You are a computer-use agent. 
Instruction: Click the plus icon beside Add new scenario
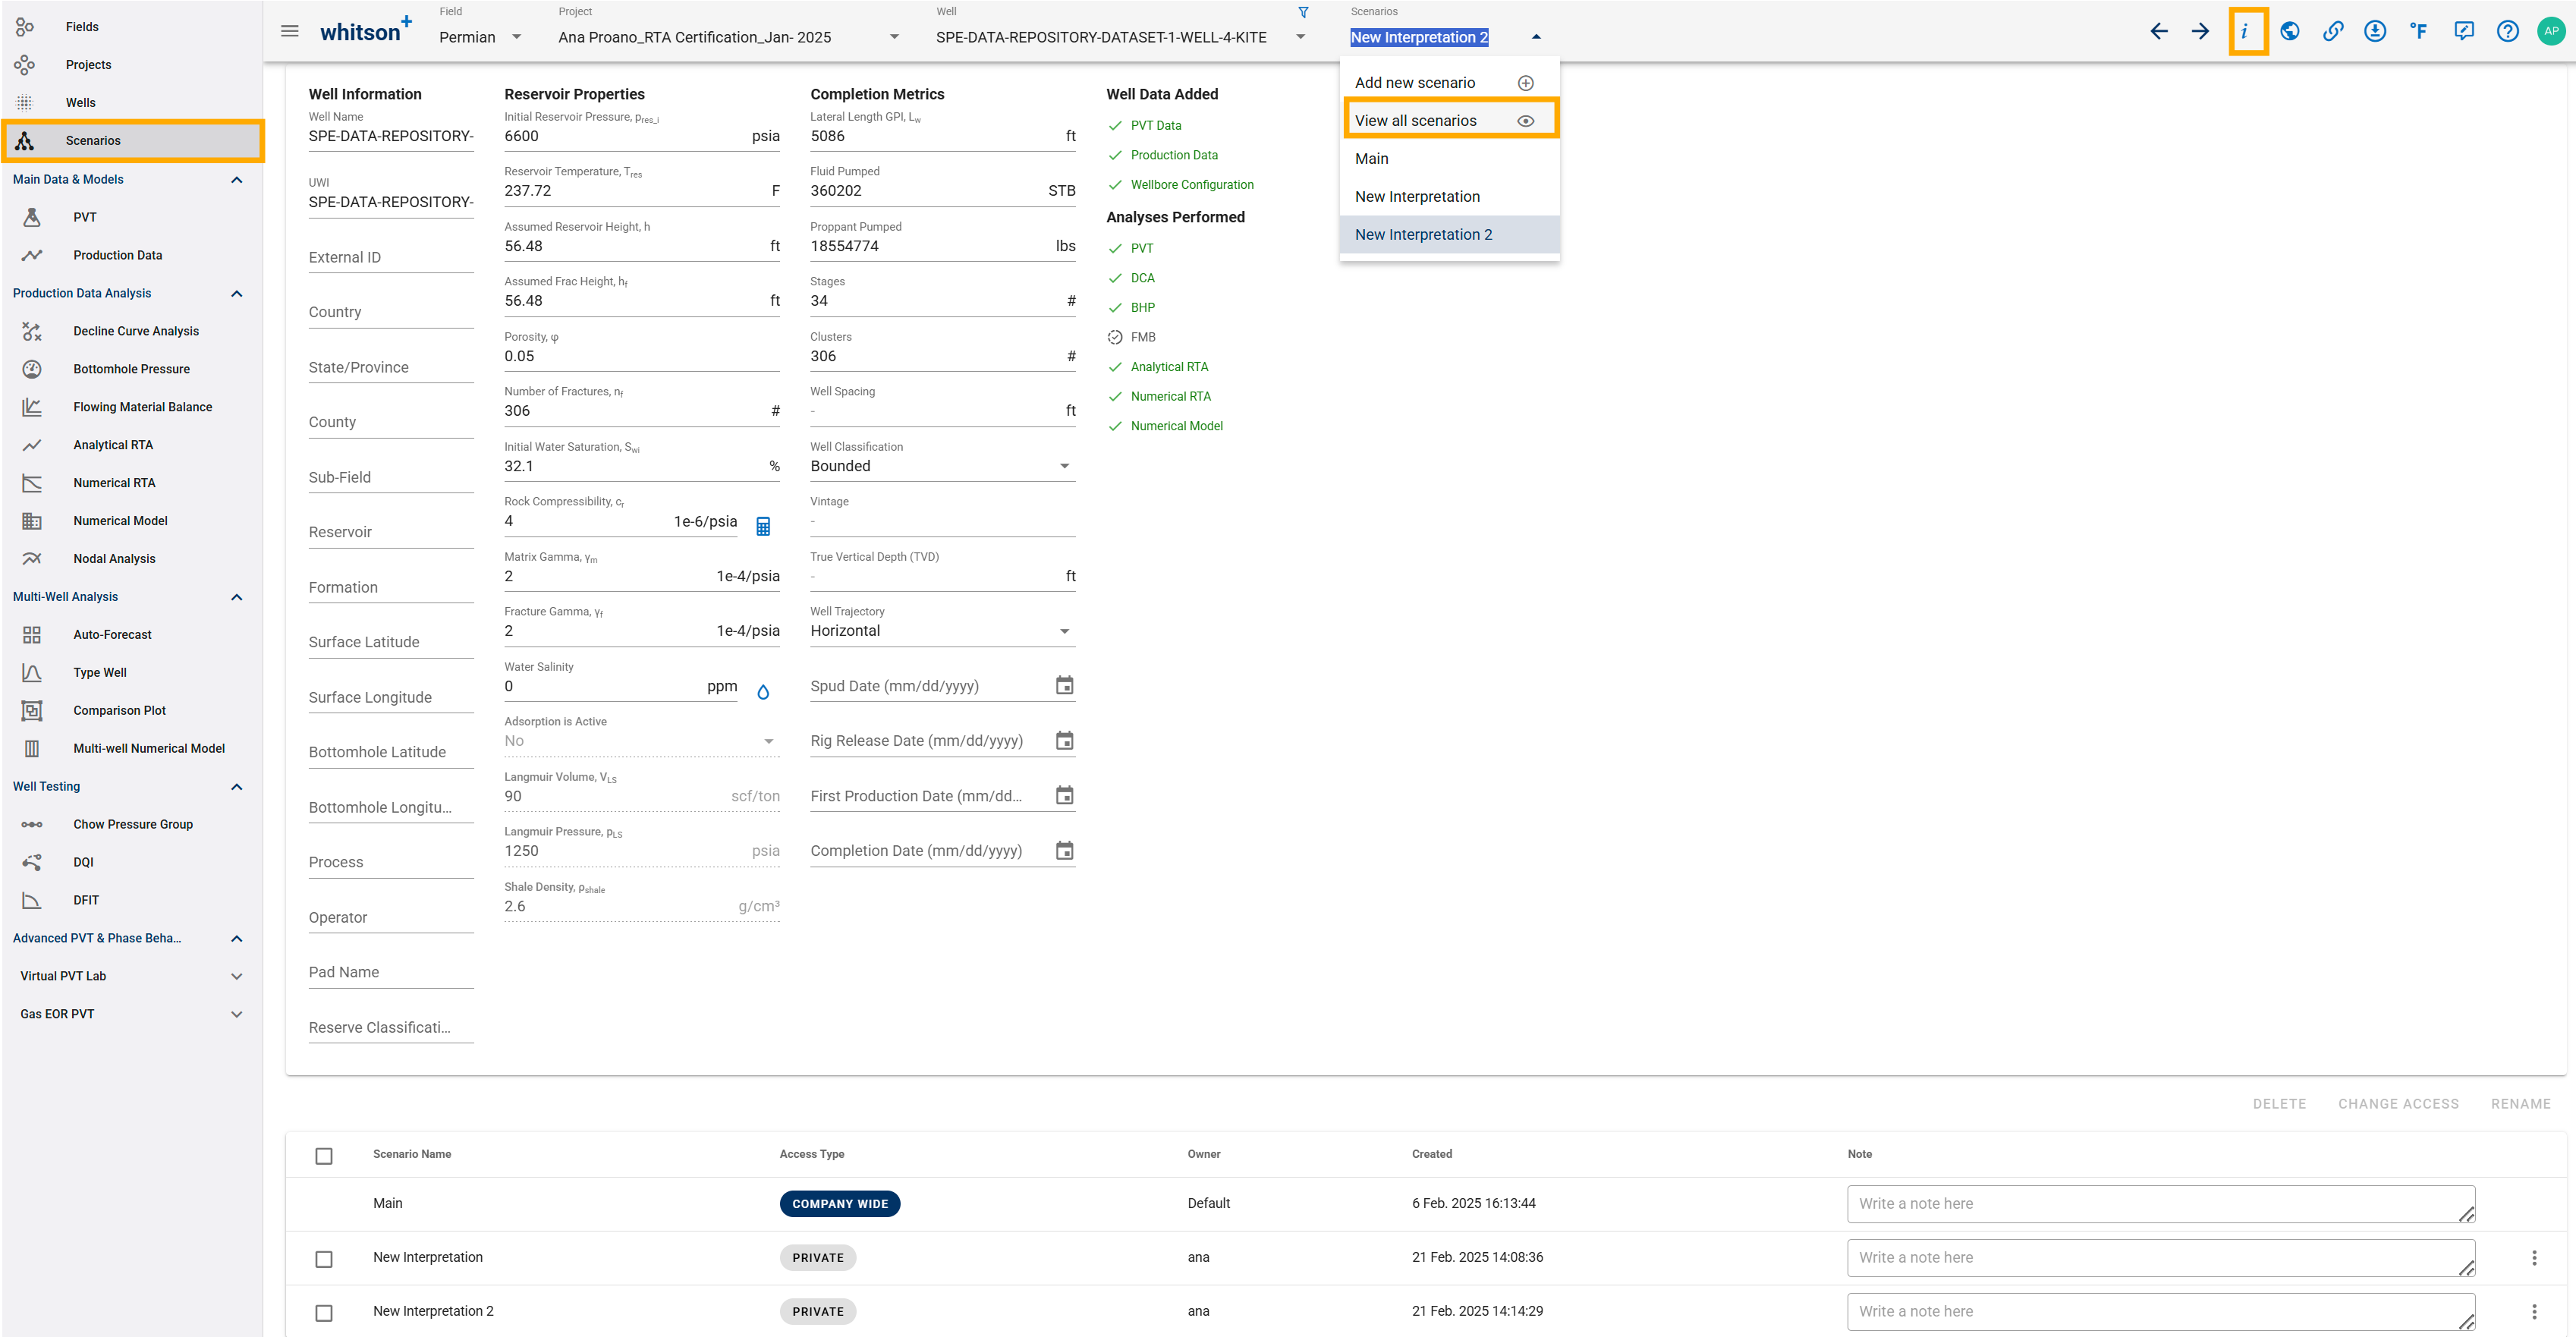click(1525, 83)
